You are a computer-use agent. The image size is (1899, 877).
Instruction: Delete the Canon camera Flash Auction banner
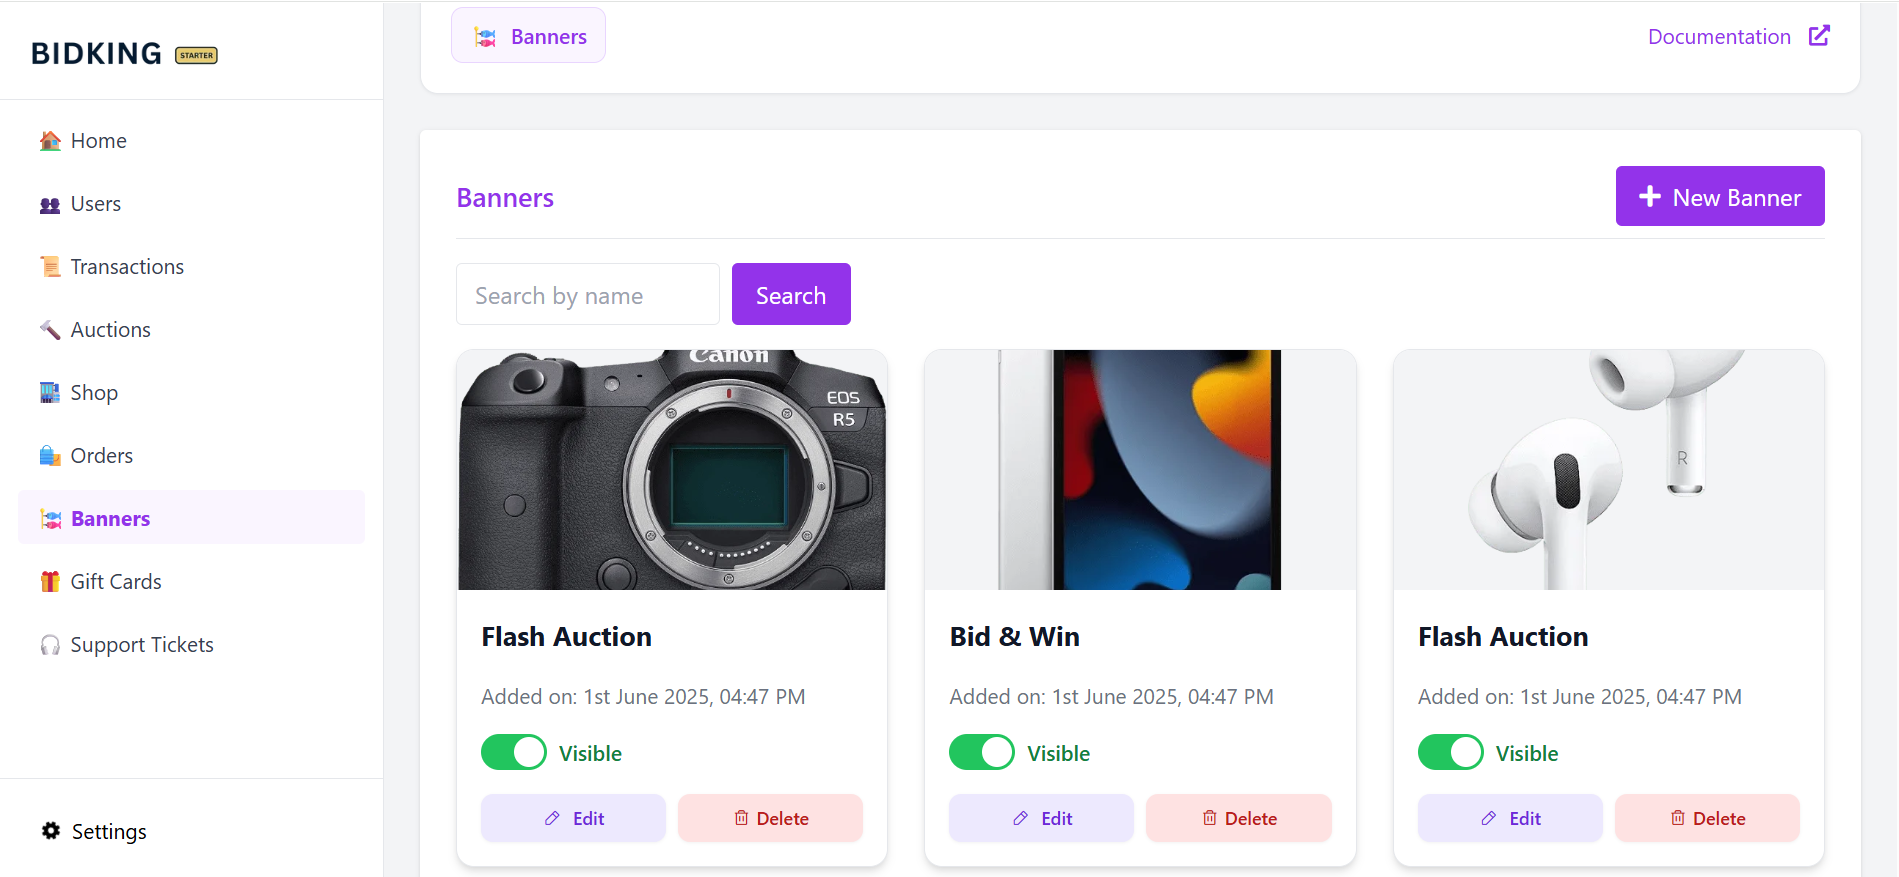click(x=771, y=818)
